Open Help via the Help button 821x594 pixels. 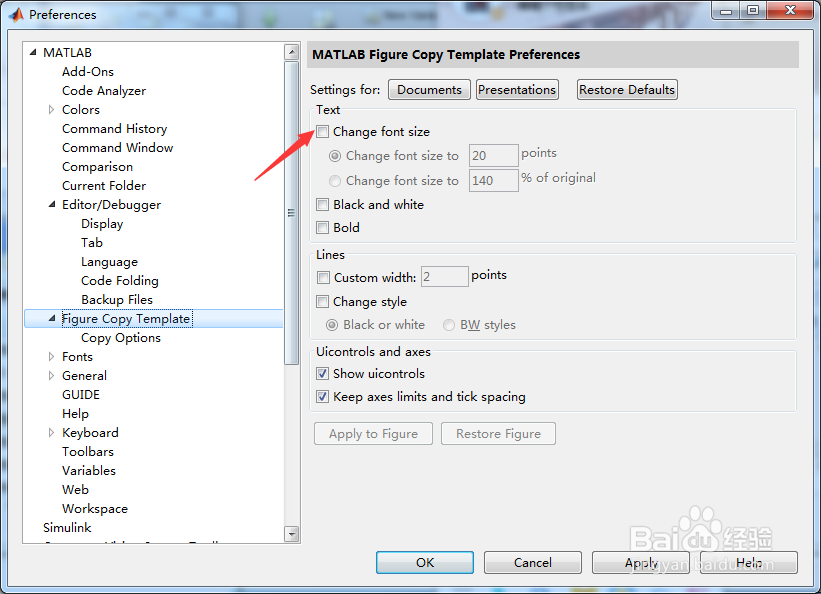coord(749,563)
